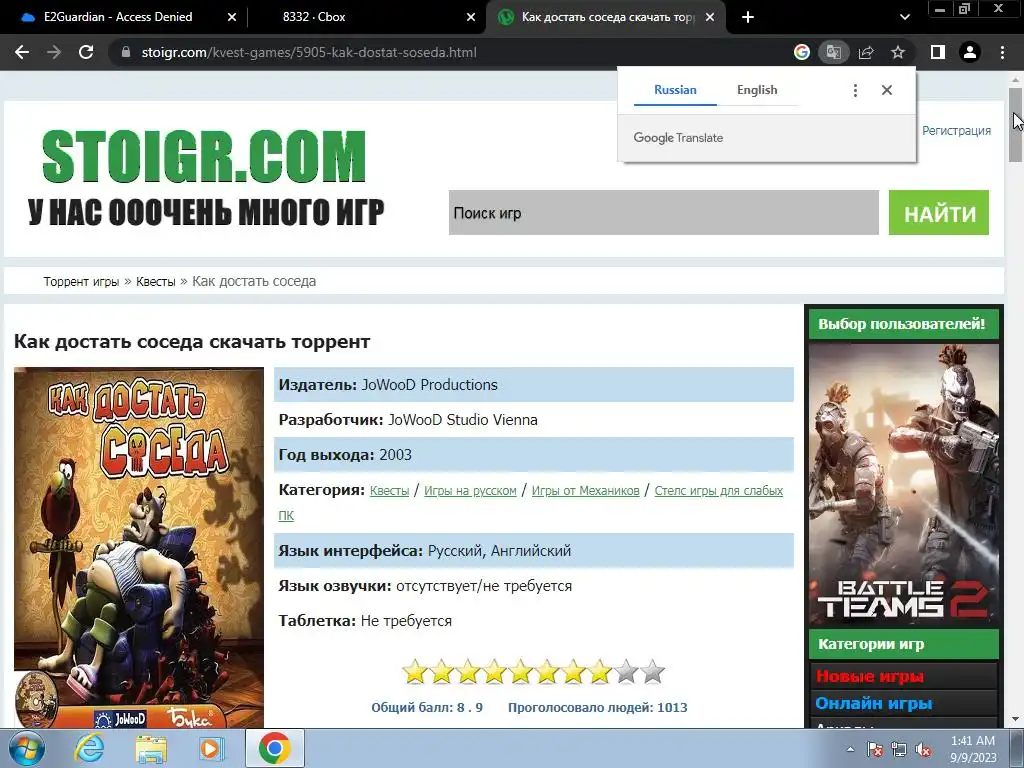Image resolution: width=1024 pixels, height=768 pixels.
Task: Reload the page with refresh icon
Action: coord(86,52)
